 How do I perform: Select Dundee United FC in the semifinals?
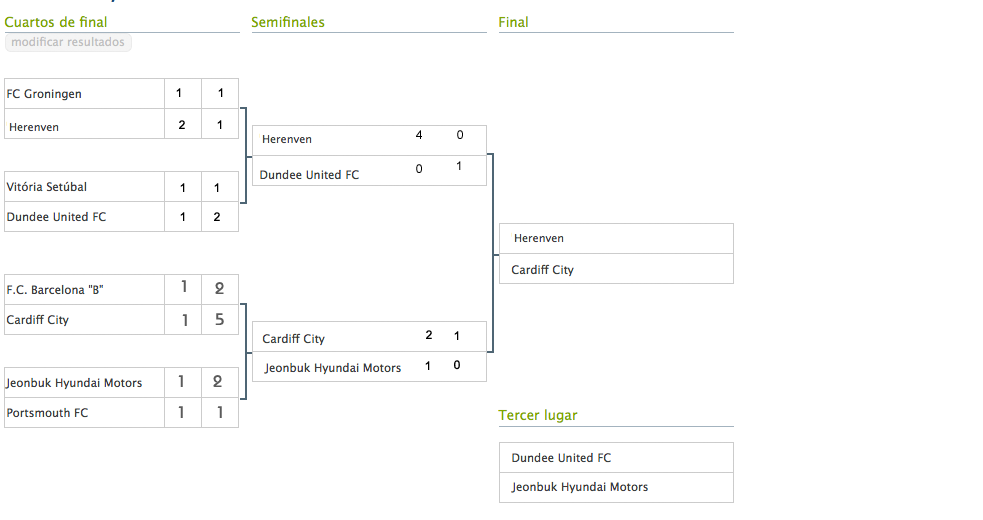click(309, 174)
